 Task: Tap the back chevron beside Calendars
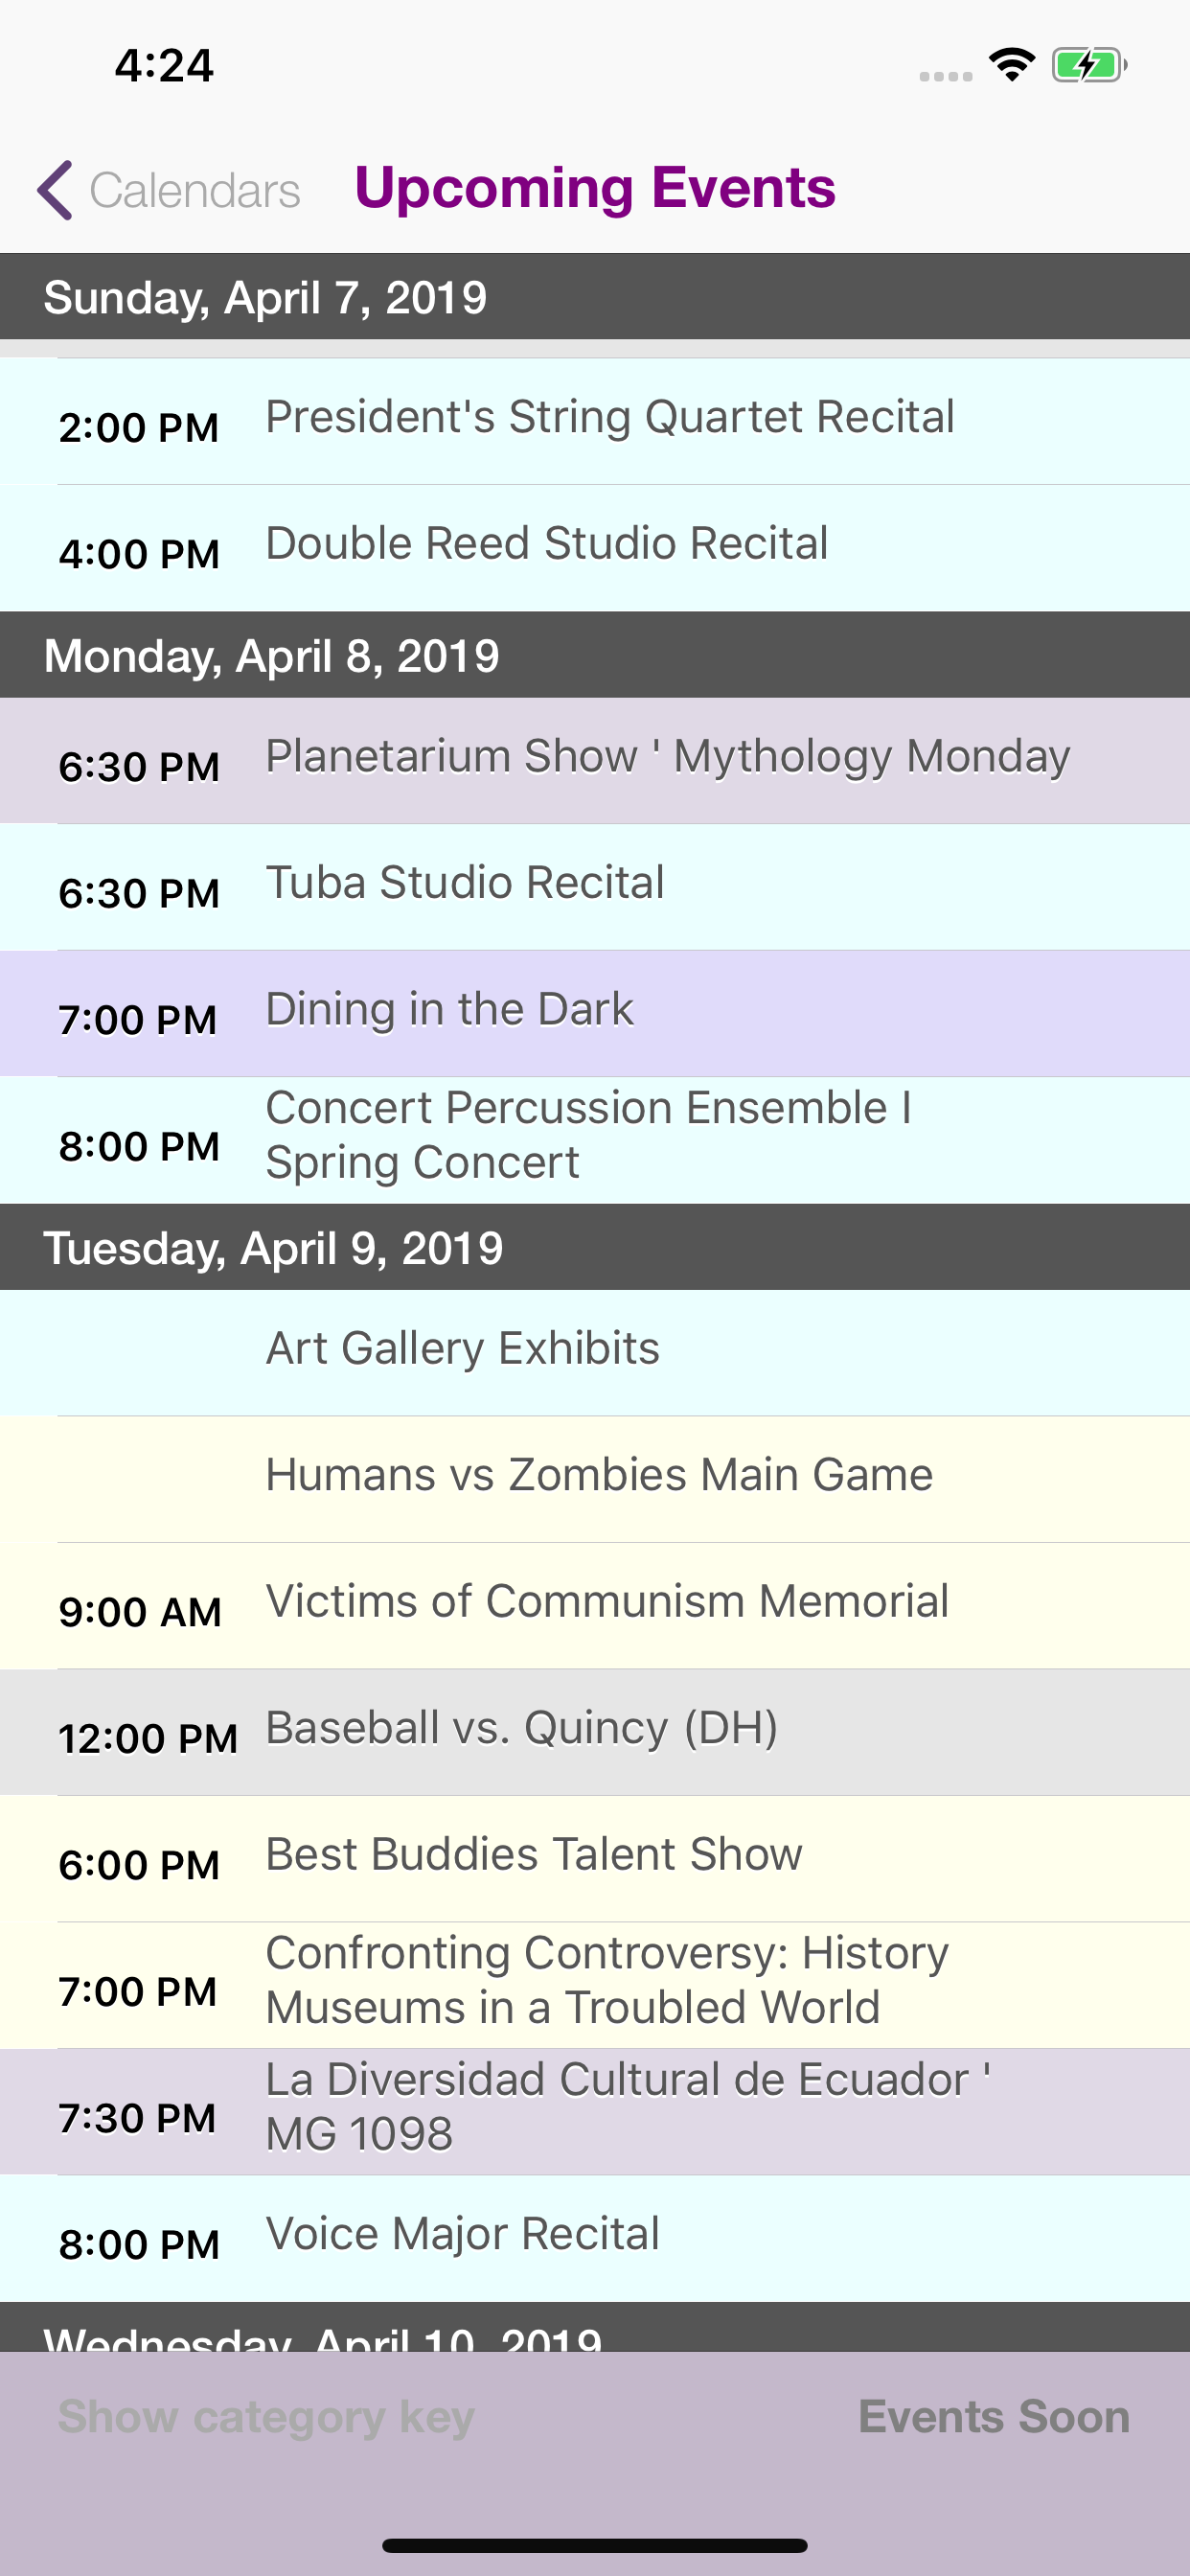(55, 190)
